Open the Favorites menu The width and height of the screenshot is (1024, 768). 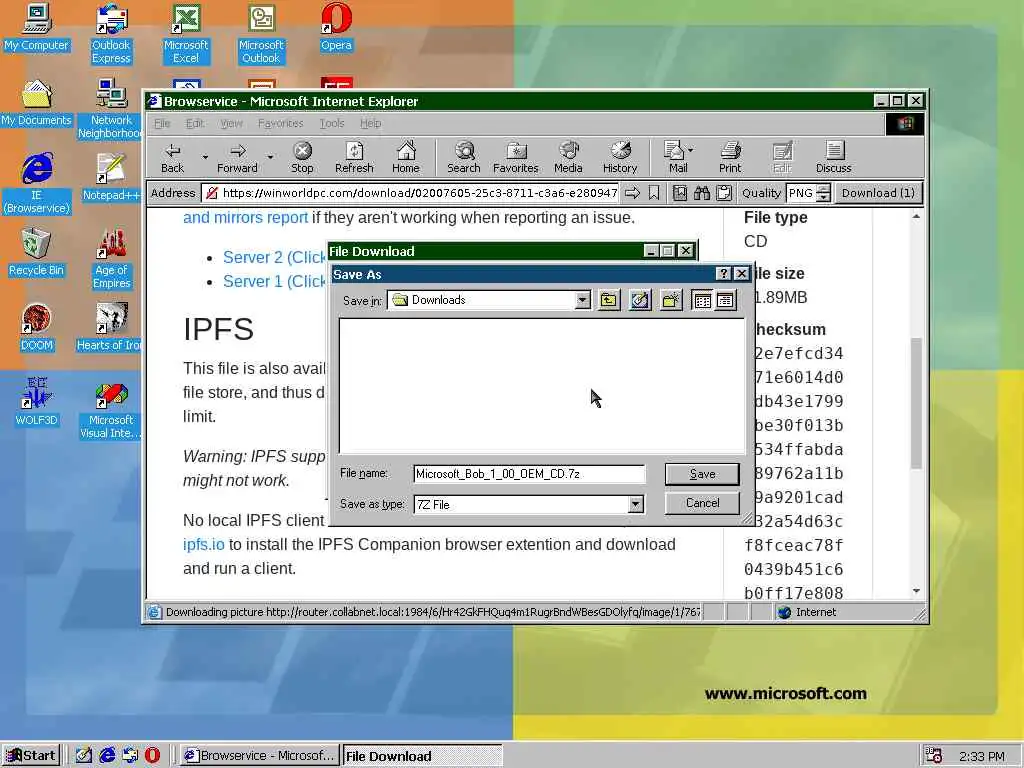280,123
